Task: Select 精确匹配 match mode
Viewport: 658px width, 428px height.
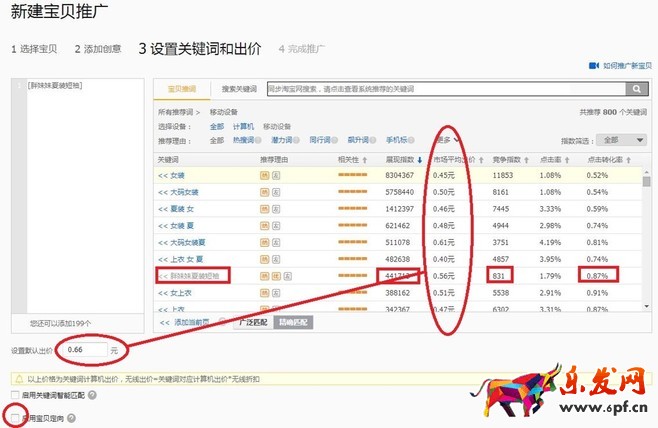Action: 293,323
